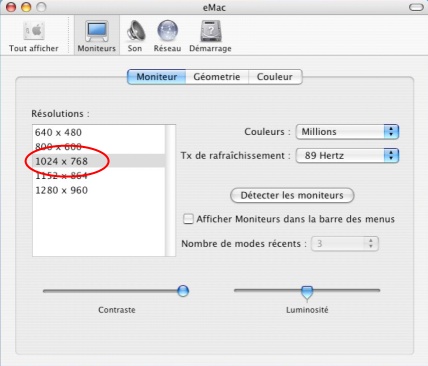Minimize the eMac window

(26, 7)
